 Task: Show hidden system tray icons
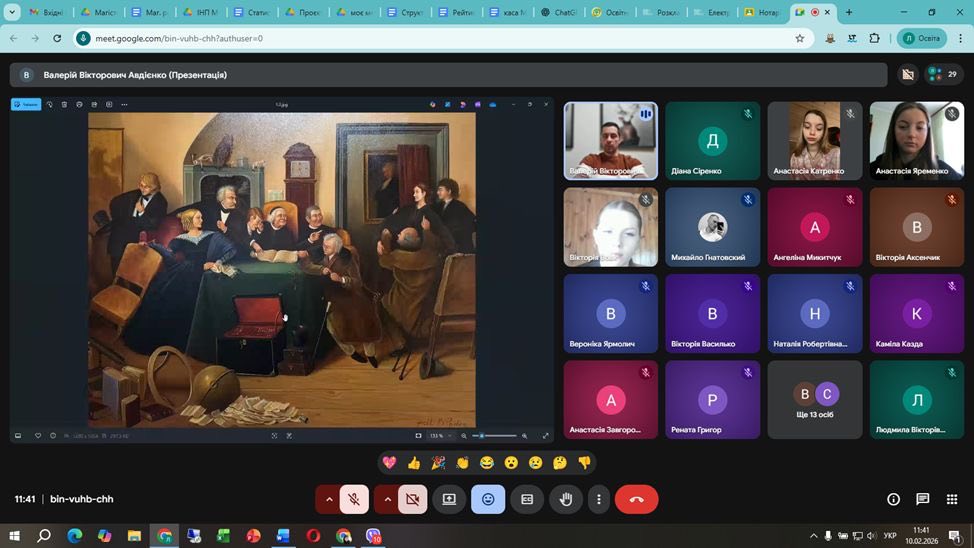point(813,536)
